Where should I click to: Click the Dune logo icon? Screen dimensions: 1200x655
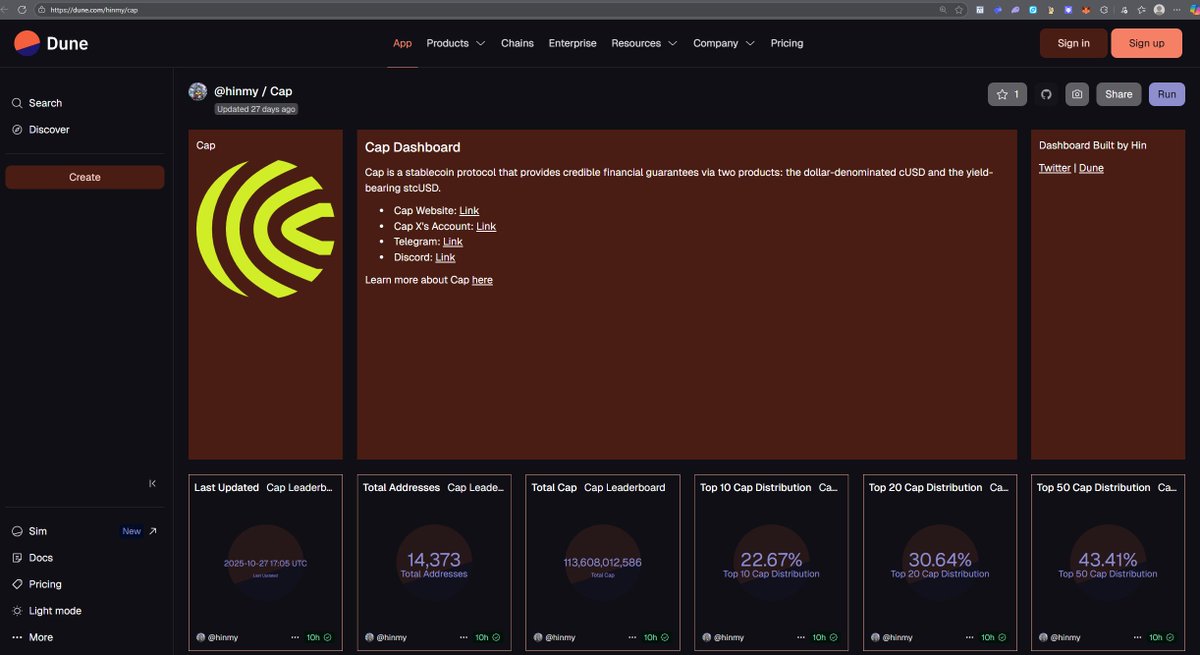click(27, 43)
